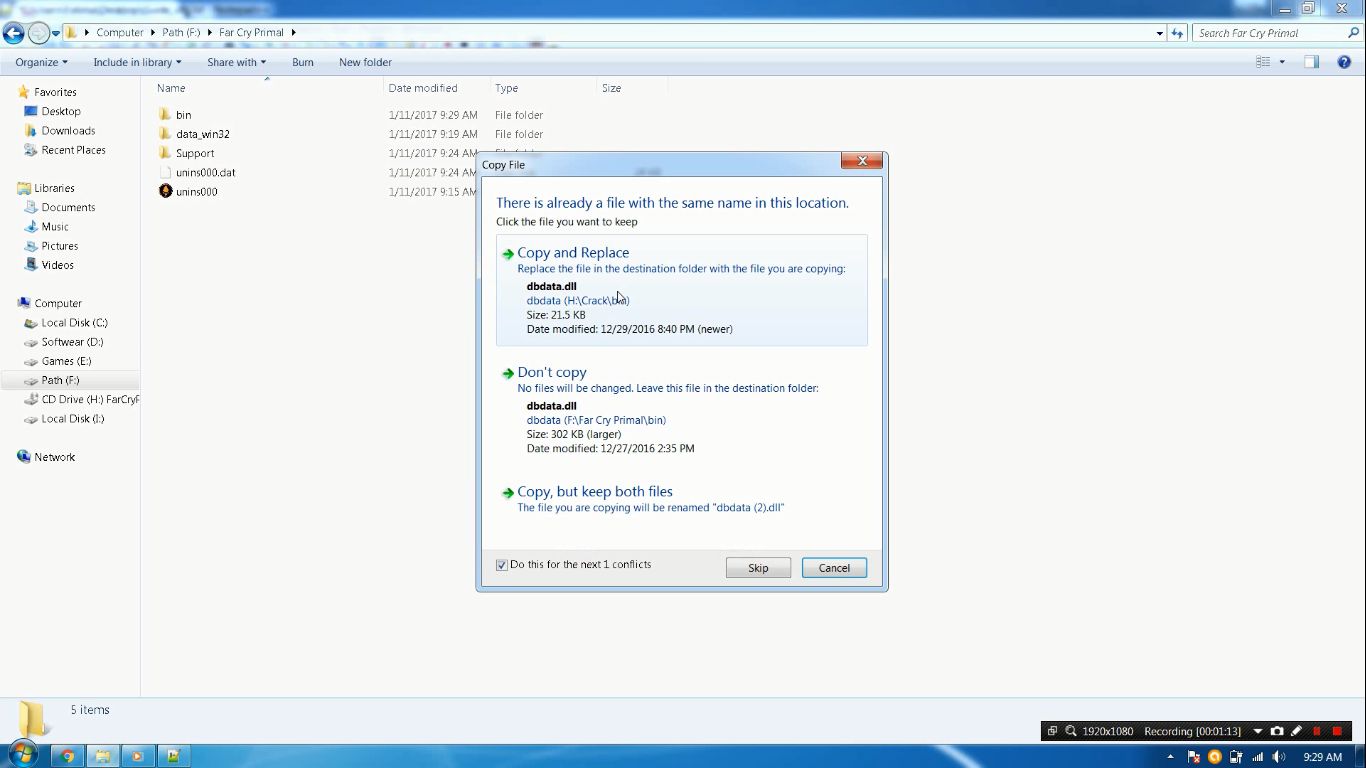Screen dimensions: 1366x768
Task: Open address bar history dropdown
Action: point(1159,33)
